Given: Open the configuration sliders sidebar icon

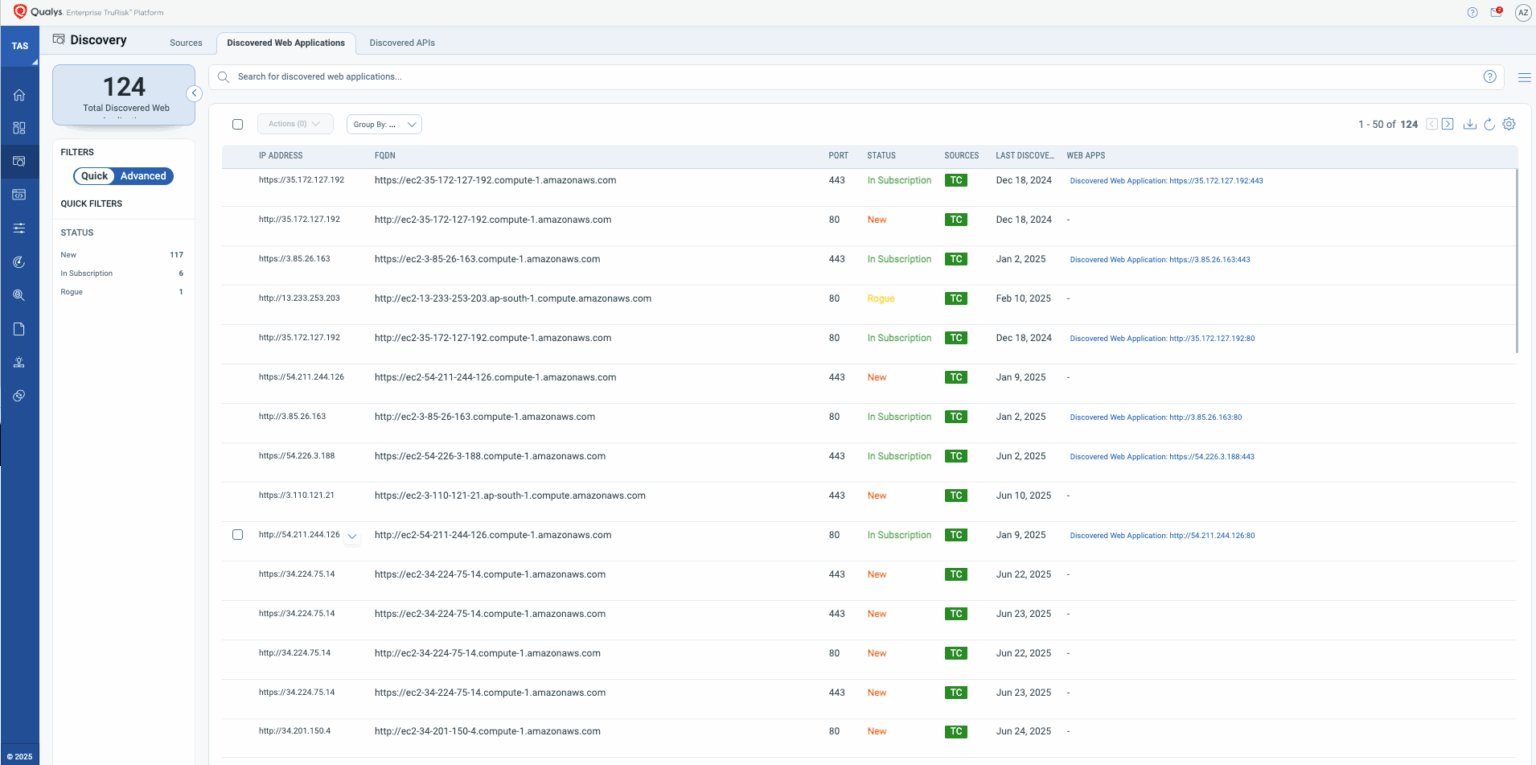Looking at the screenshot, I should [x=19, y=228].
